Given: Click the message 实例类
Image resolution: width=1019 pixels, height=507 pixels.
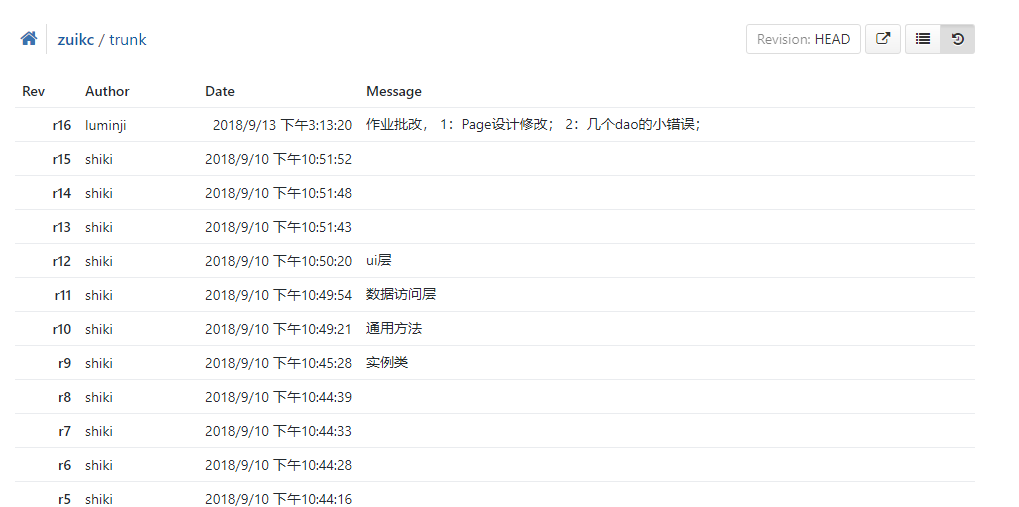Looking at the screenshot, I should coord(387,363).
